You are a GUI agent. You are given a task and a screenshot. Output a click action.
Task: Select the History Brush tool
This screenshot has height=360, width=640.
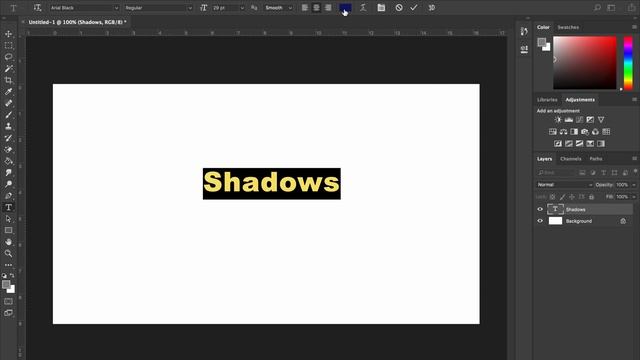click(x=9, y=138)
